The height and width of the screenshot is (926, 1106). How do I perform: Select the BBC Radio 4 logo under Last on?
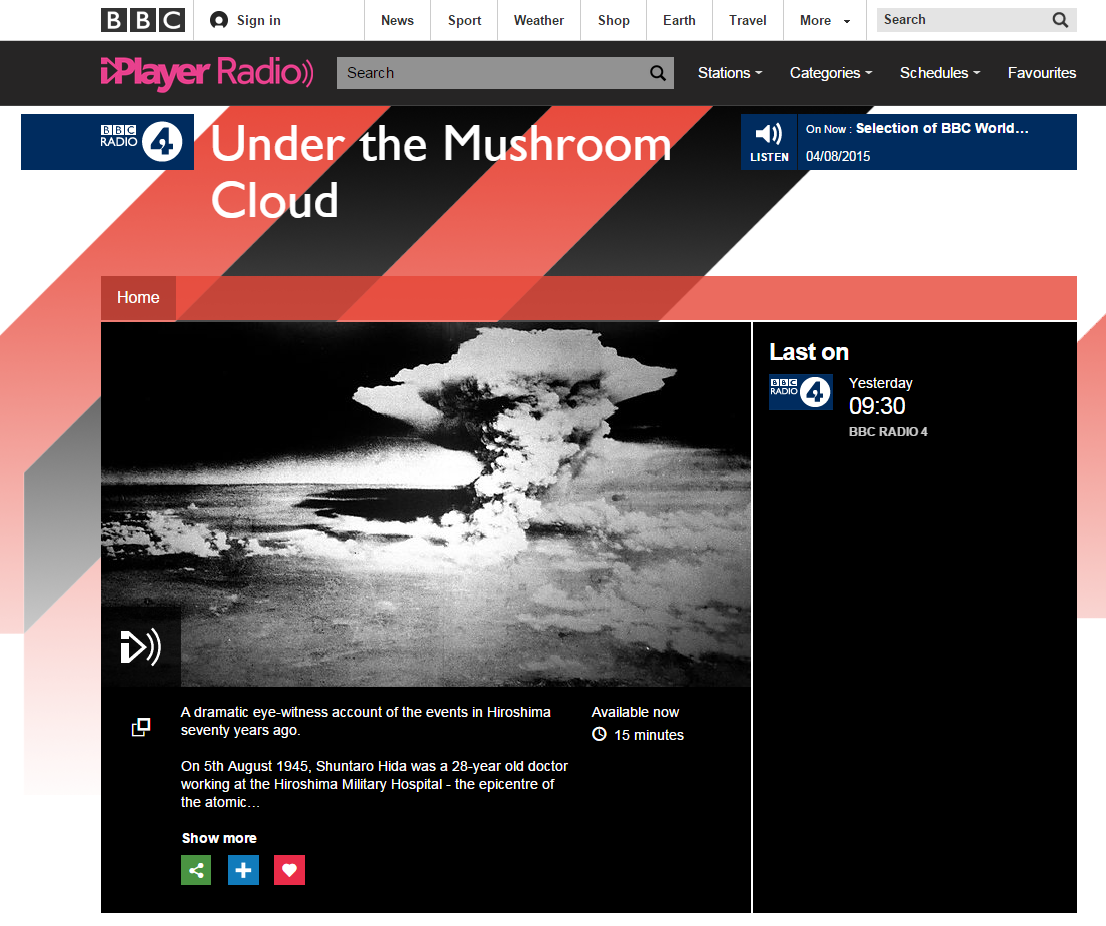click(800, 392)
